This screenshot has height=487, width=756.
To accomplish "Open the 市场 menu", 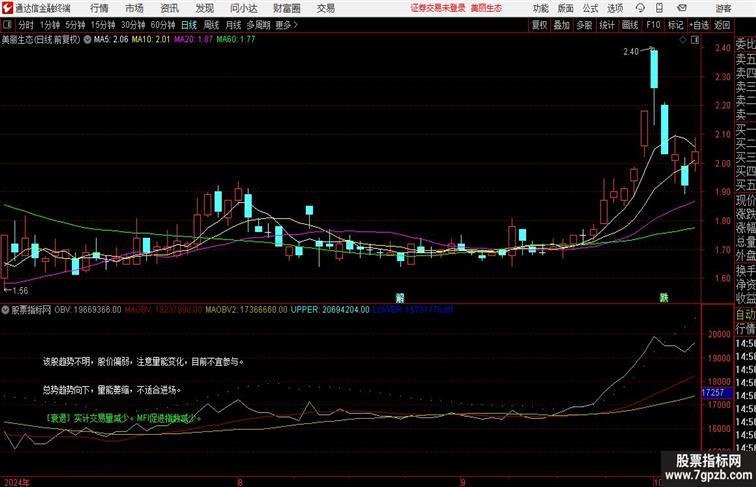I will (x=134, y=8).
